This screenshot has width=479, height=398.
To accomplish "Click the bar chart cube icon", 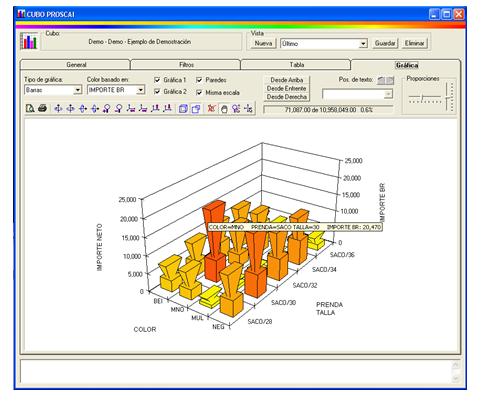I will [28, 41].
